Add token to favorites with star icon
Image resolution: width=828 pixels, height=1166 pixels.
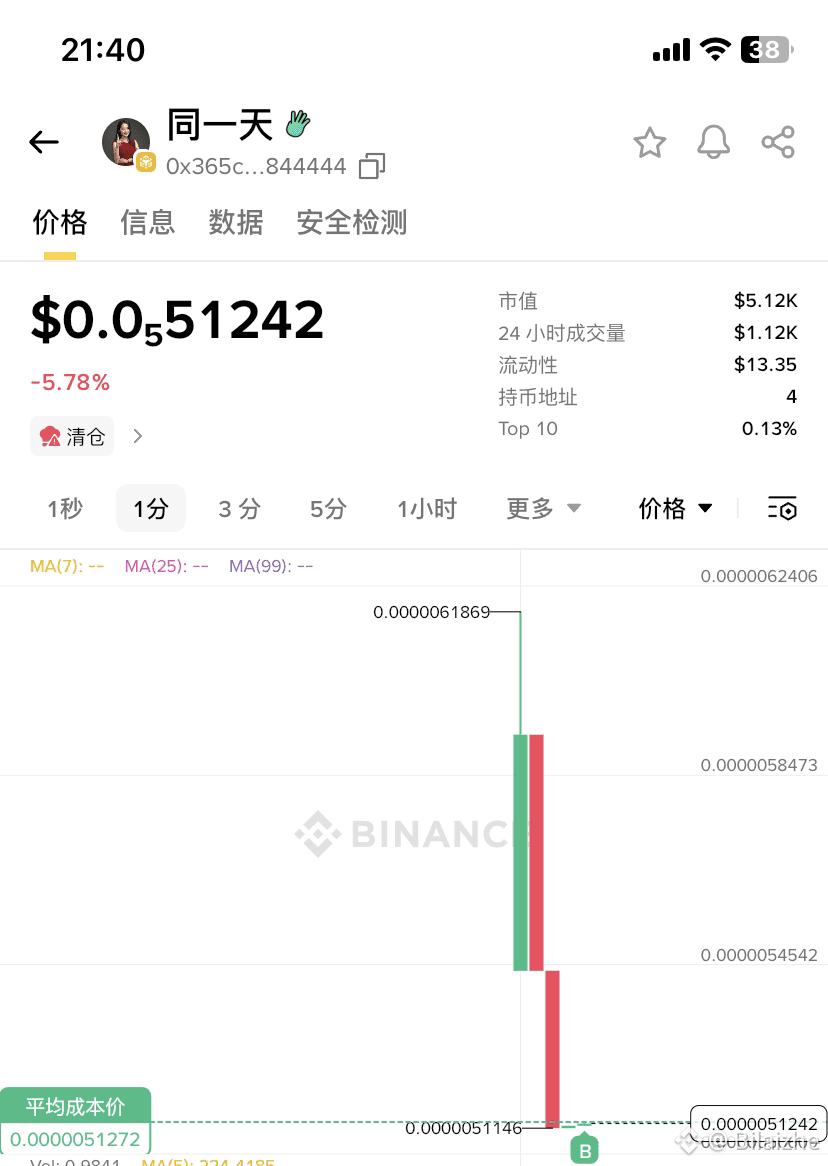[650, 143]
